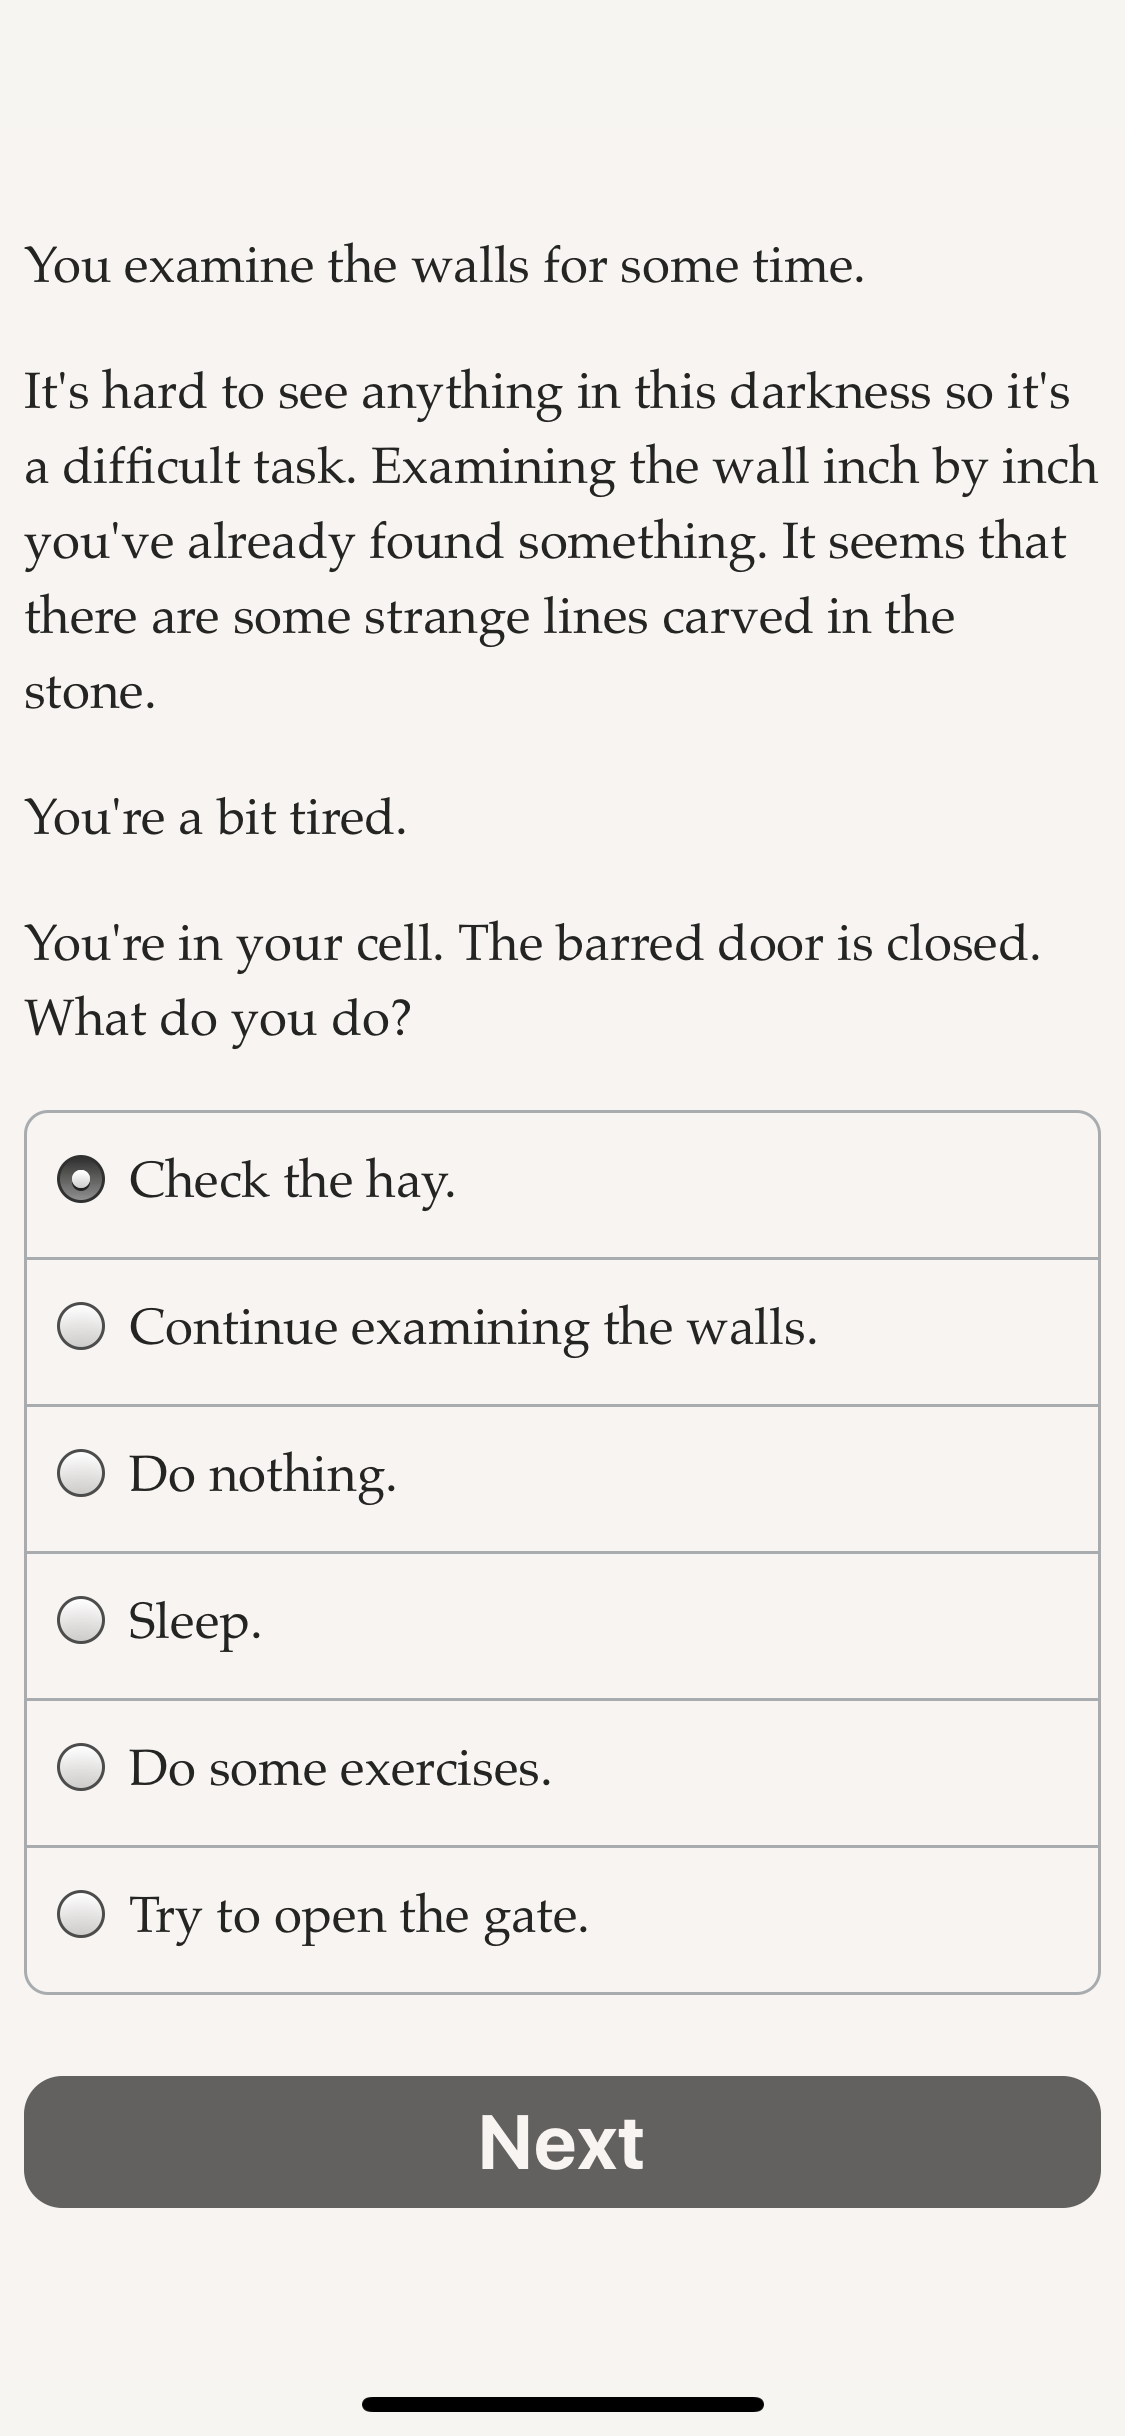
Task: Tap the Next button
Action: (562, 2142)
